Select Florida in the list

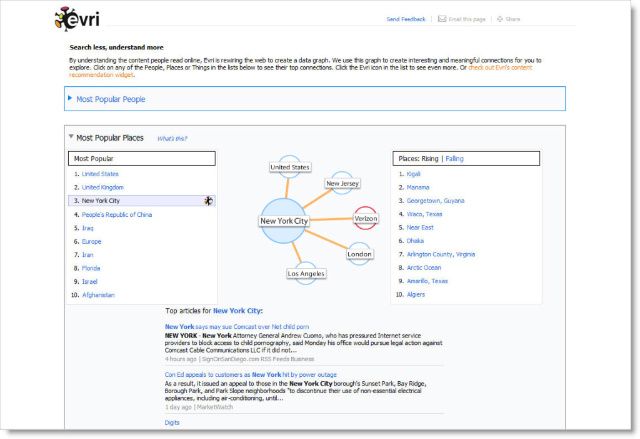tap(91, 268)
